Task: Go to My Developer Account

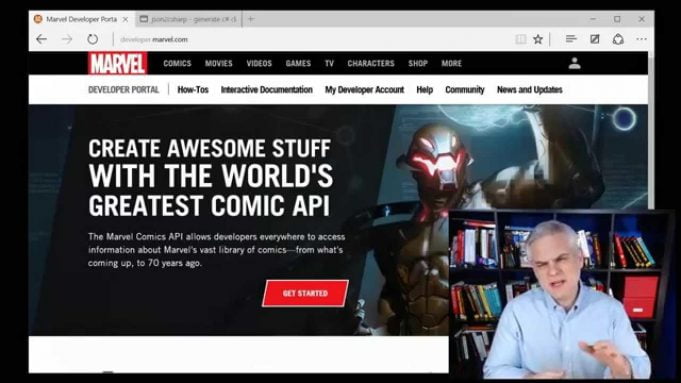Action: (x=364, y=90)
